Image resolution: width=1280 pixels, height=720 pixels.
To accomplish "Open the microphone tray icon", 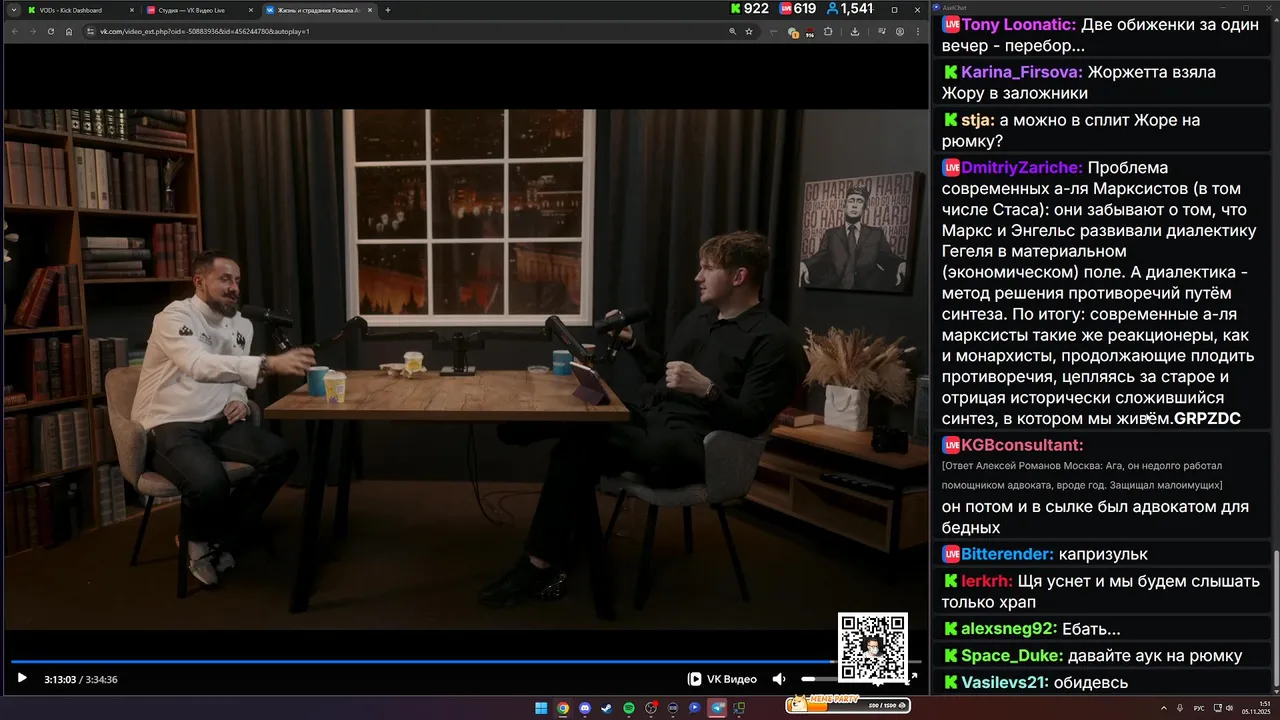I will [x=1180, y=707].
